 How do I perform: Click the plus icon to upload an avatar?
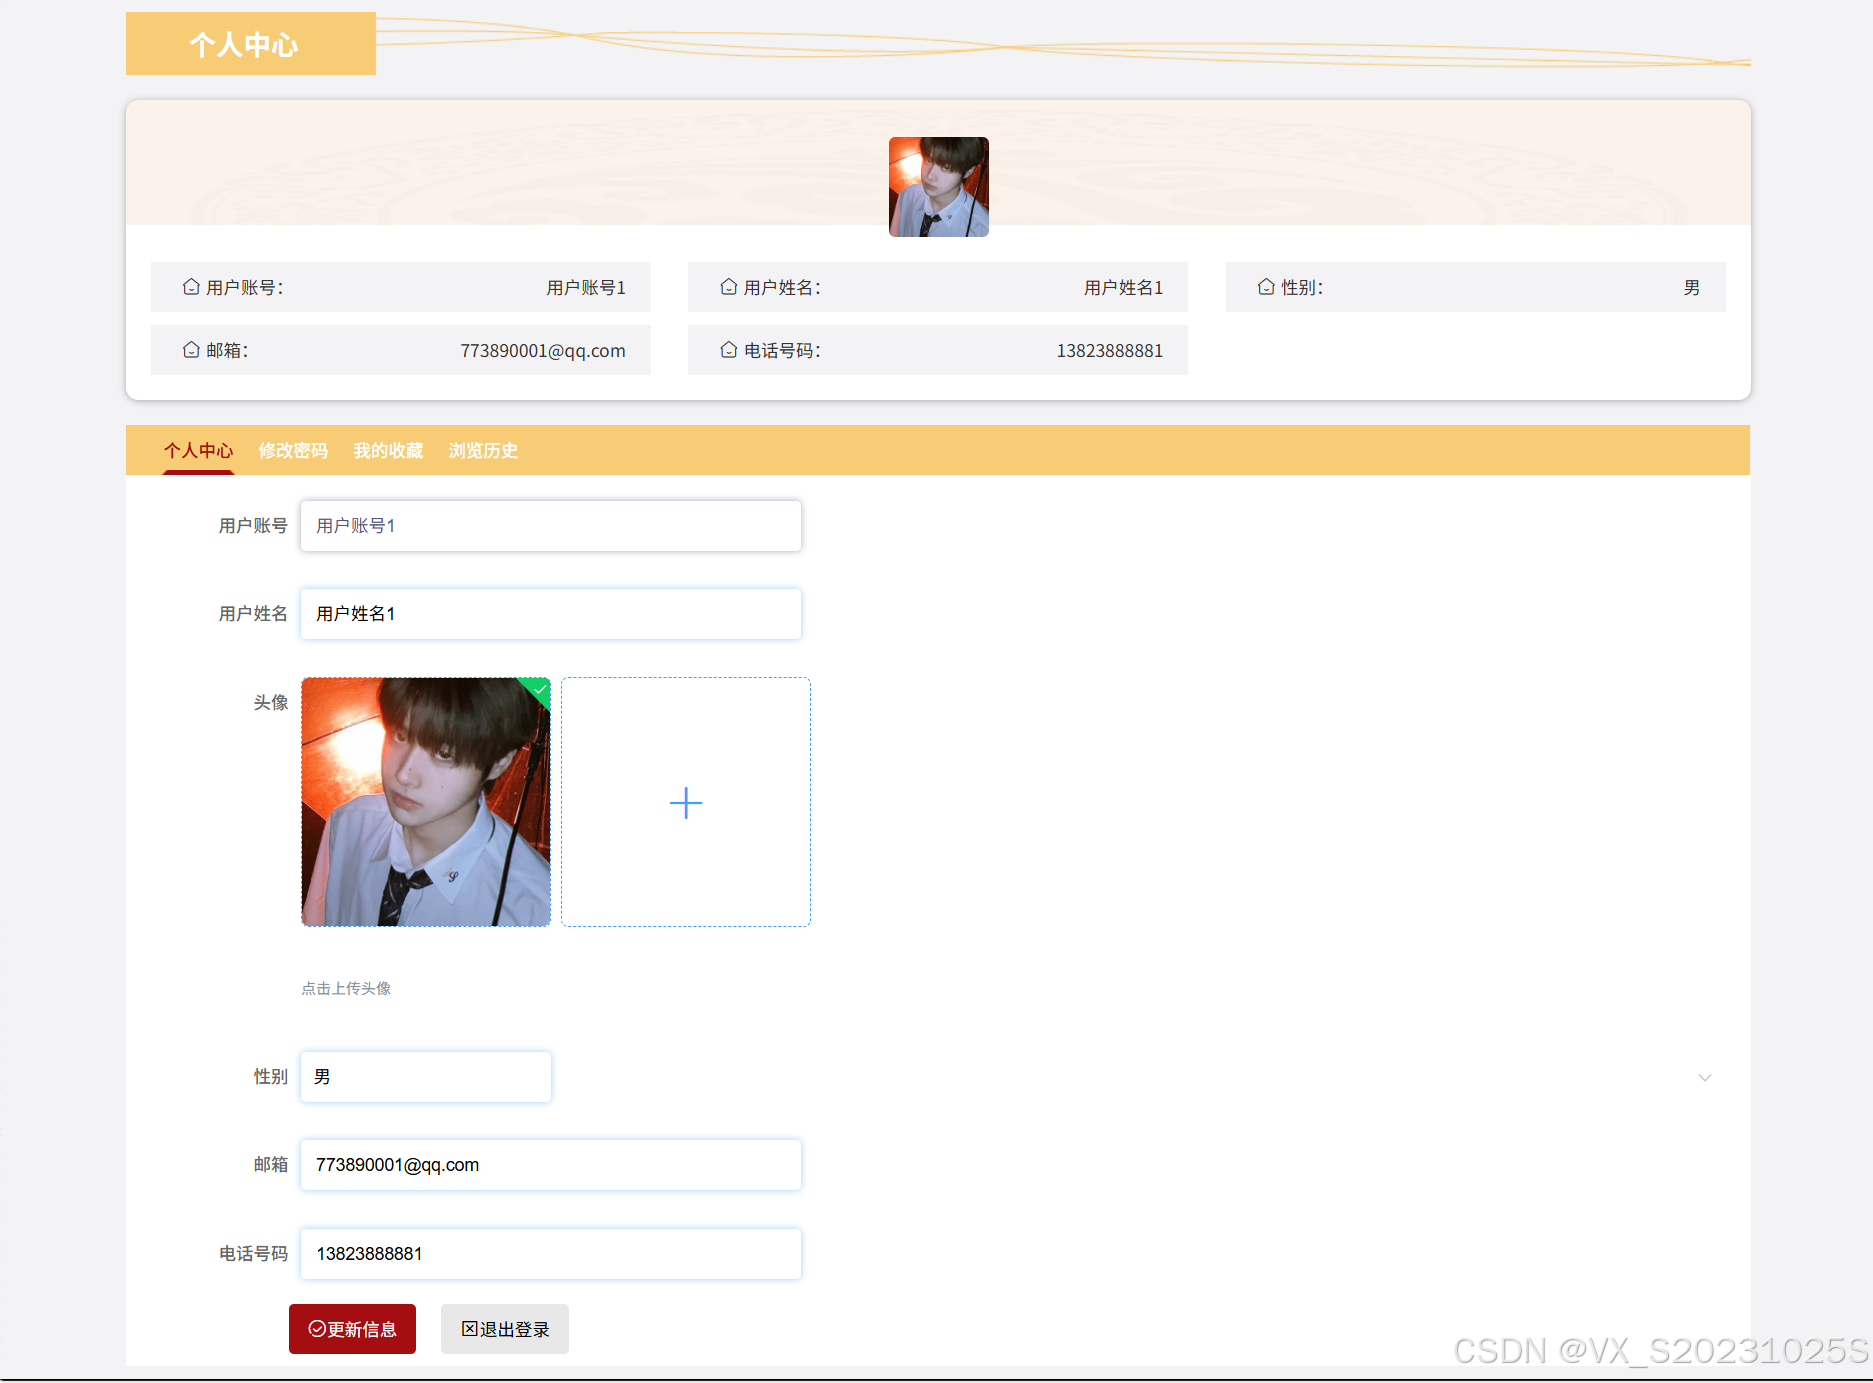pos(686,803)
